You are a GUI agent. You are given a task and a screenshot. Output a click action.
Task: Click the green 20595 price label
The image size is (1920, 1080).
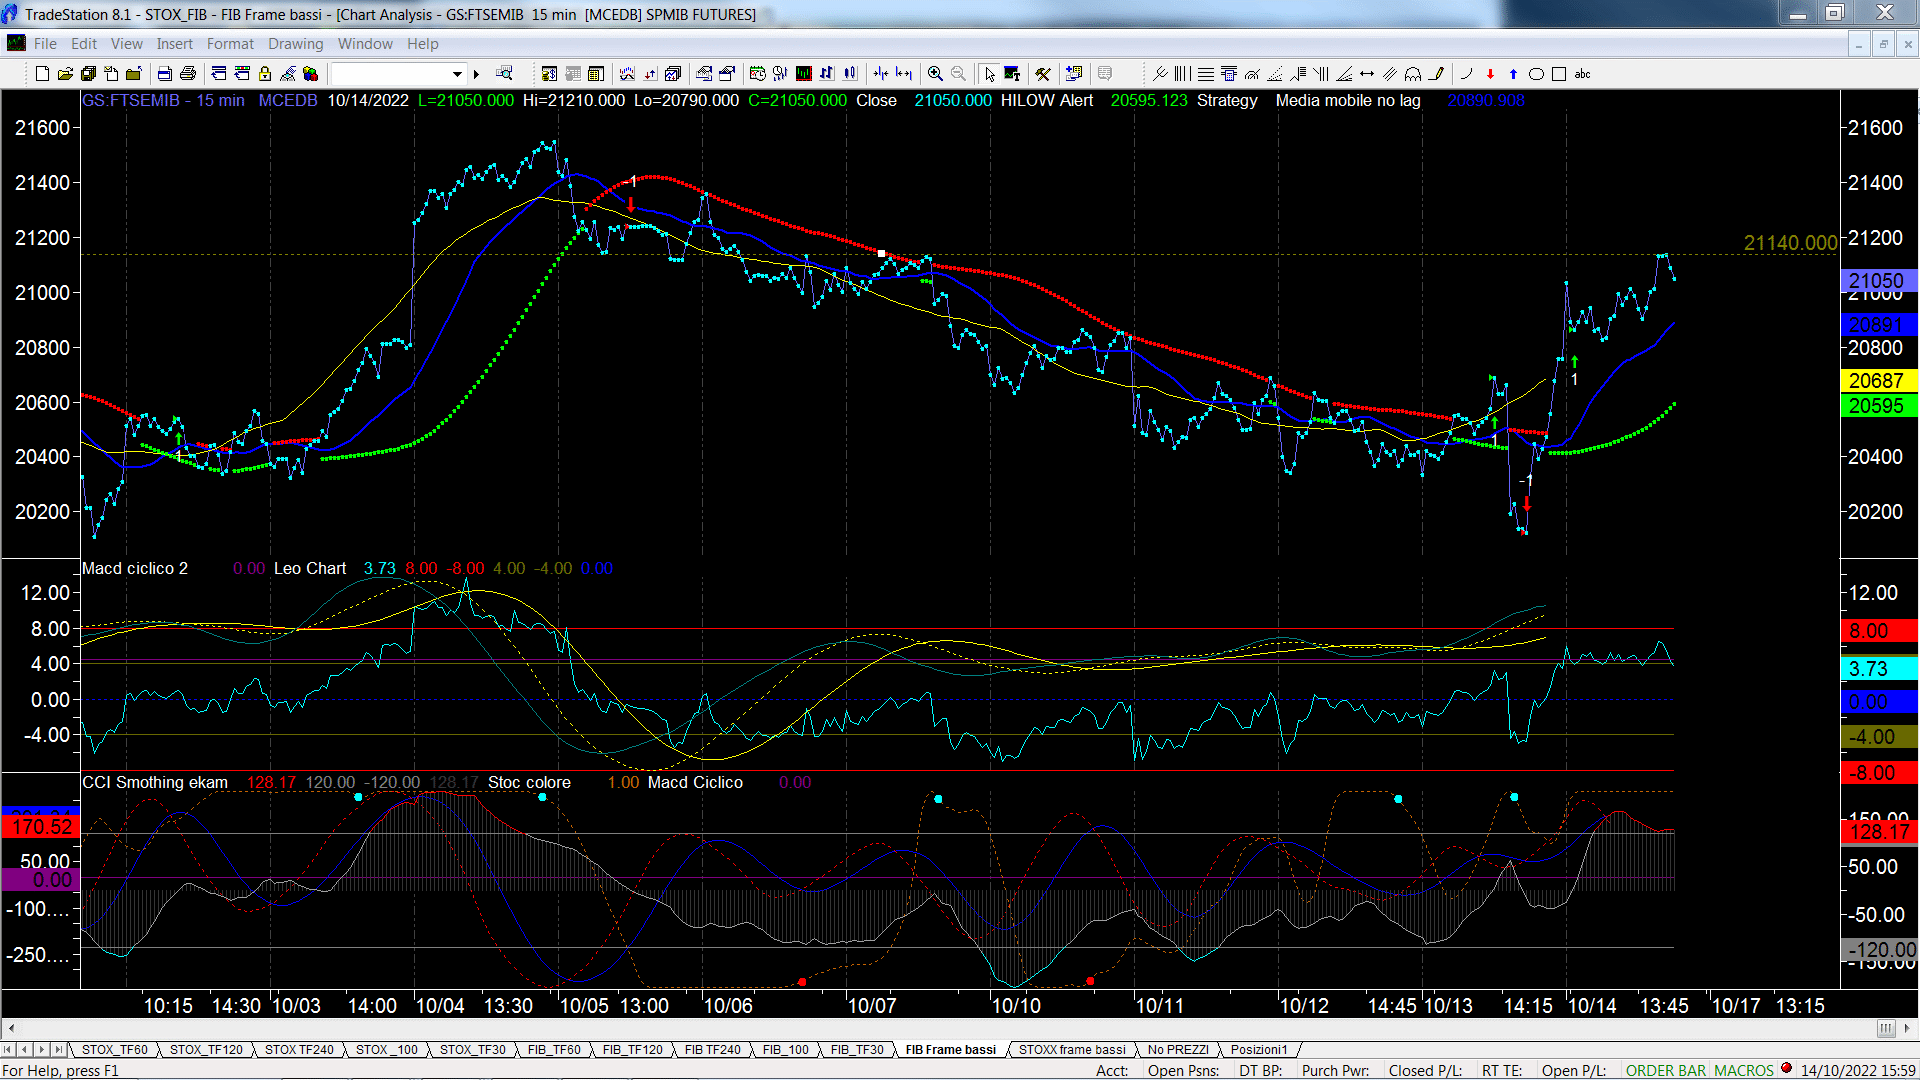click(x=1879, y=406)
